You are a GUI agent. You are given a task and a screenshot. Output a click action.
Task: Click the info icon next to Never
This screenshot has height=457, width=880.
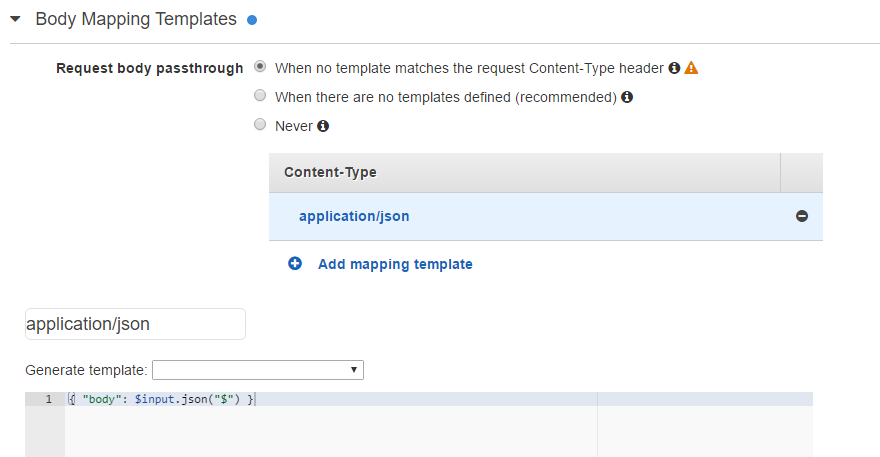pos(323,126)
